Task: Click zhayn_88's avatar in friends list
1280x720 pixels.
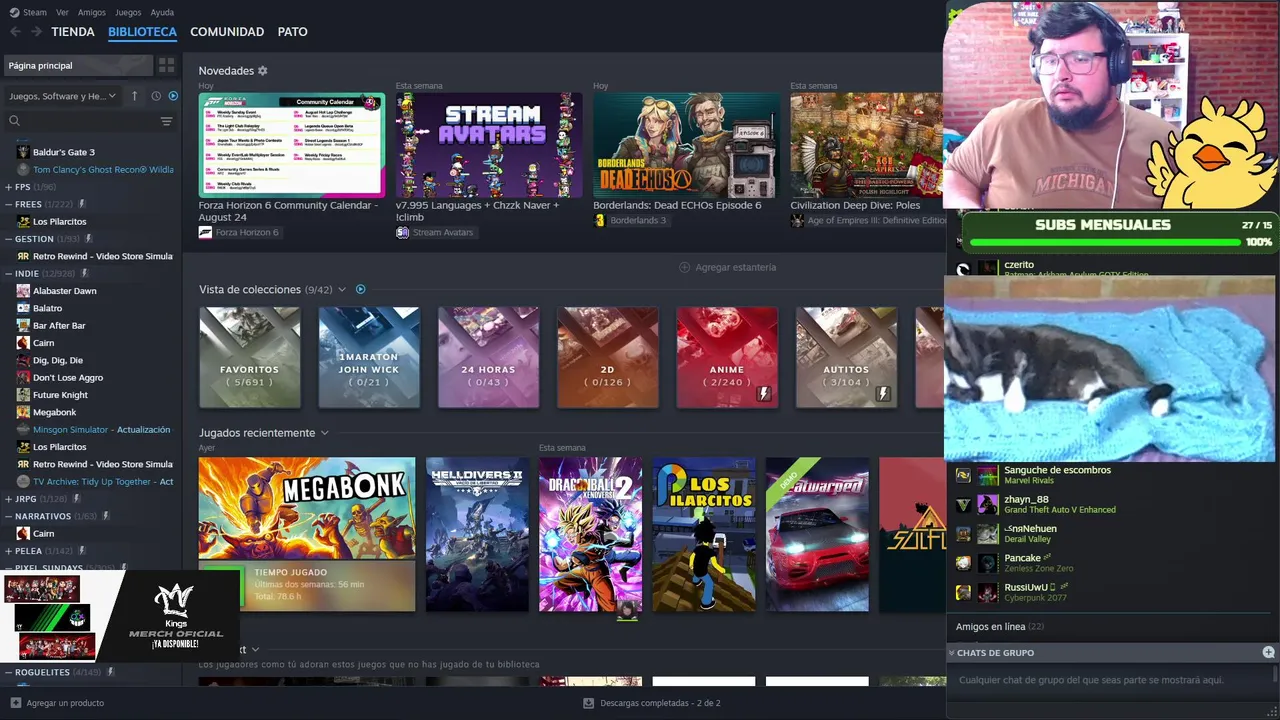Action: click(988, 504)
